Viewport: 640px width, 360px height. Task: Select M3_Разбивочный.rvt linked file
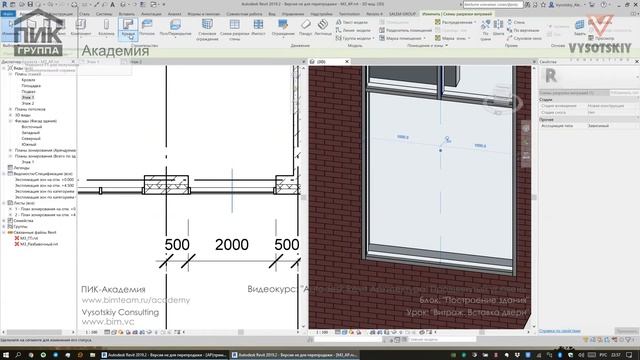coord(39,244)
